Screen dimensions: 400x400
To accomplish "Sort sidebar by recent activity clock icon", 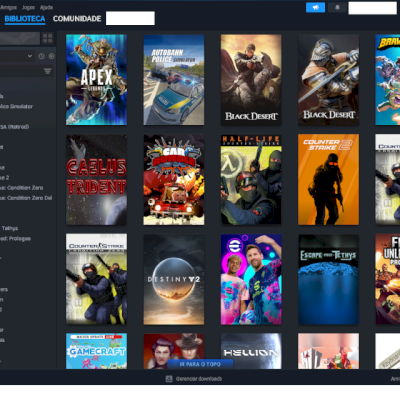I will (41, 56).
